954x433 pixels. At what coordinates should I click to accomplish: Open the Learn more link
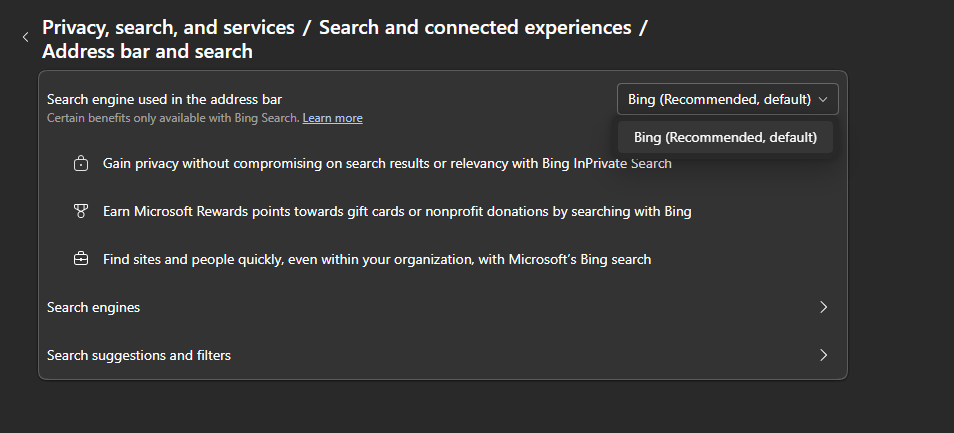333,118
